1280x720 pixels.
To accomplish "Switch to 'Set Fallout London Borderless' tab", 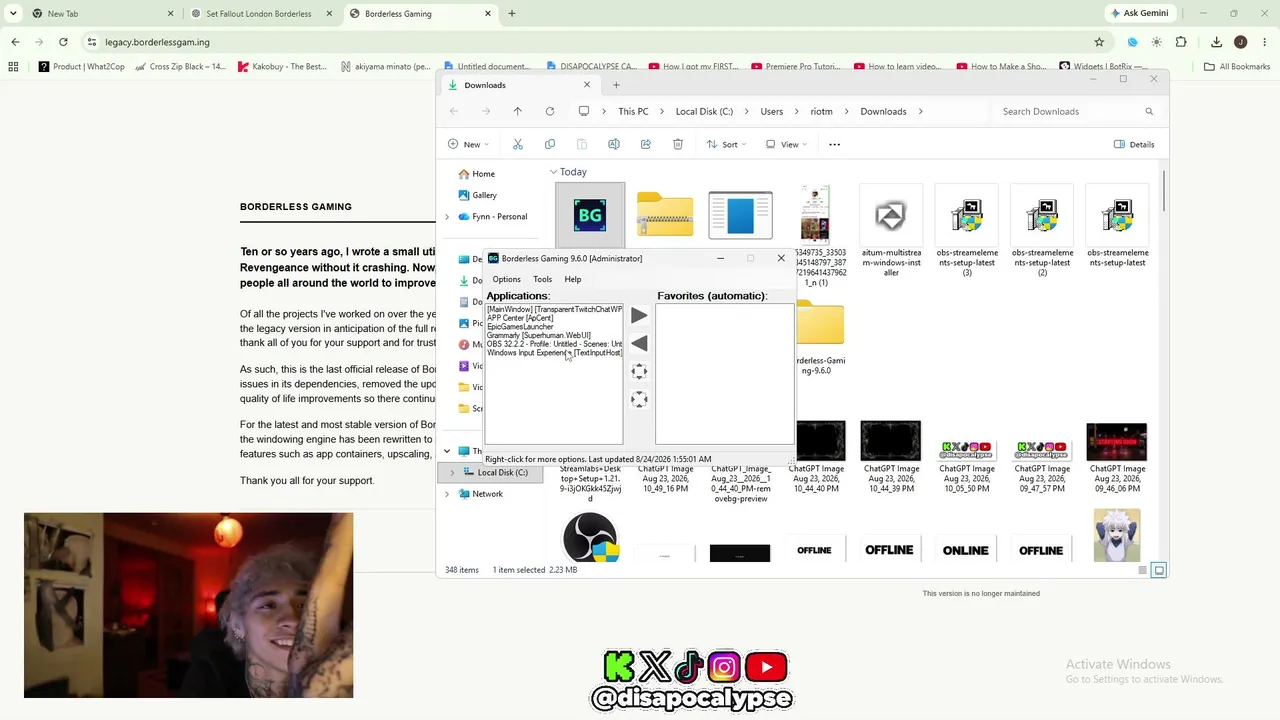I will [x=263, y=14].
